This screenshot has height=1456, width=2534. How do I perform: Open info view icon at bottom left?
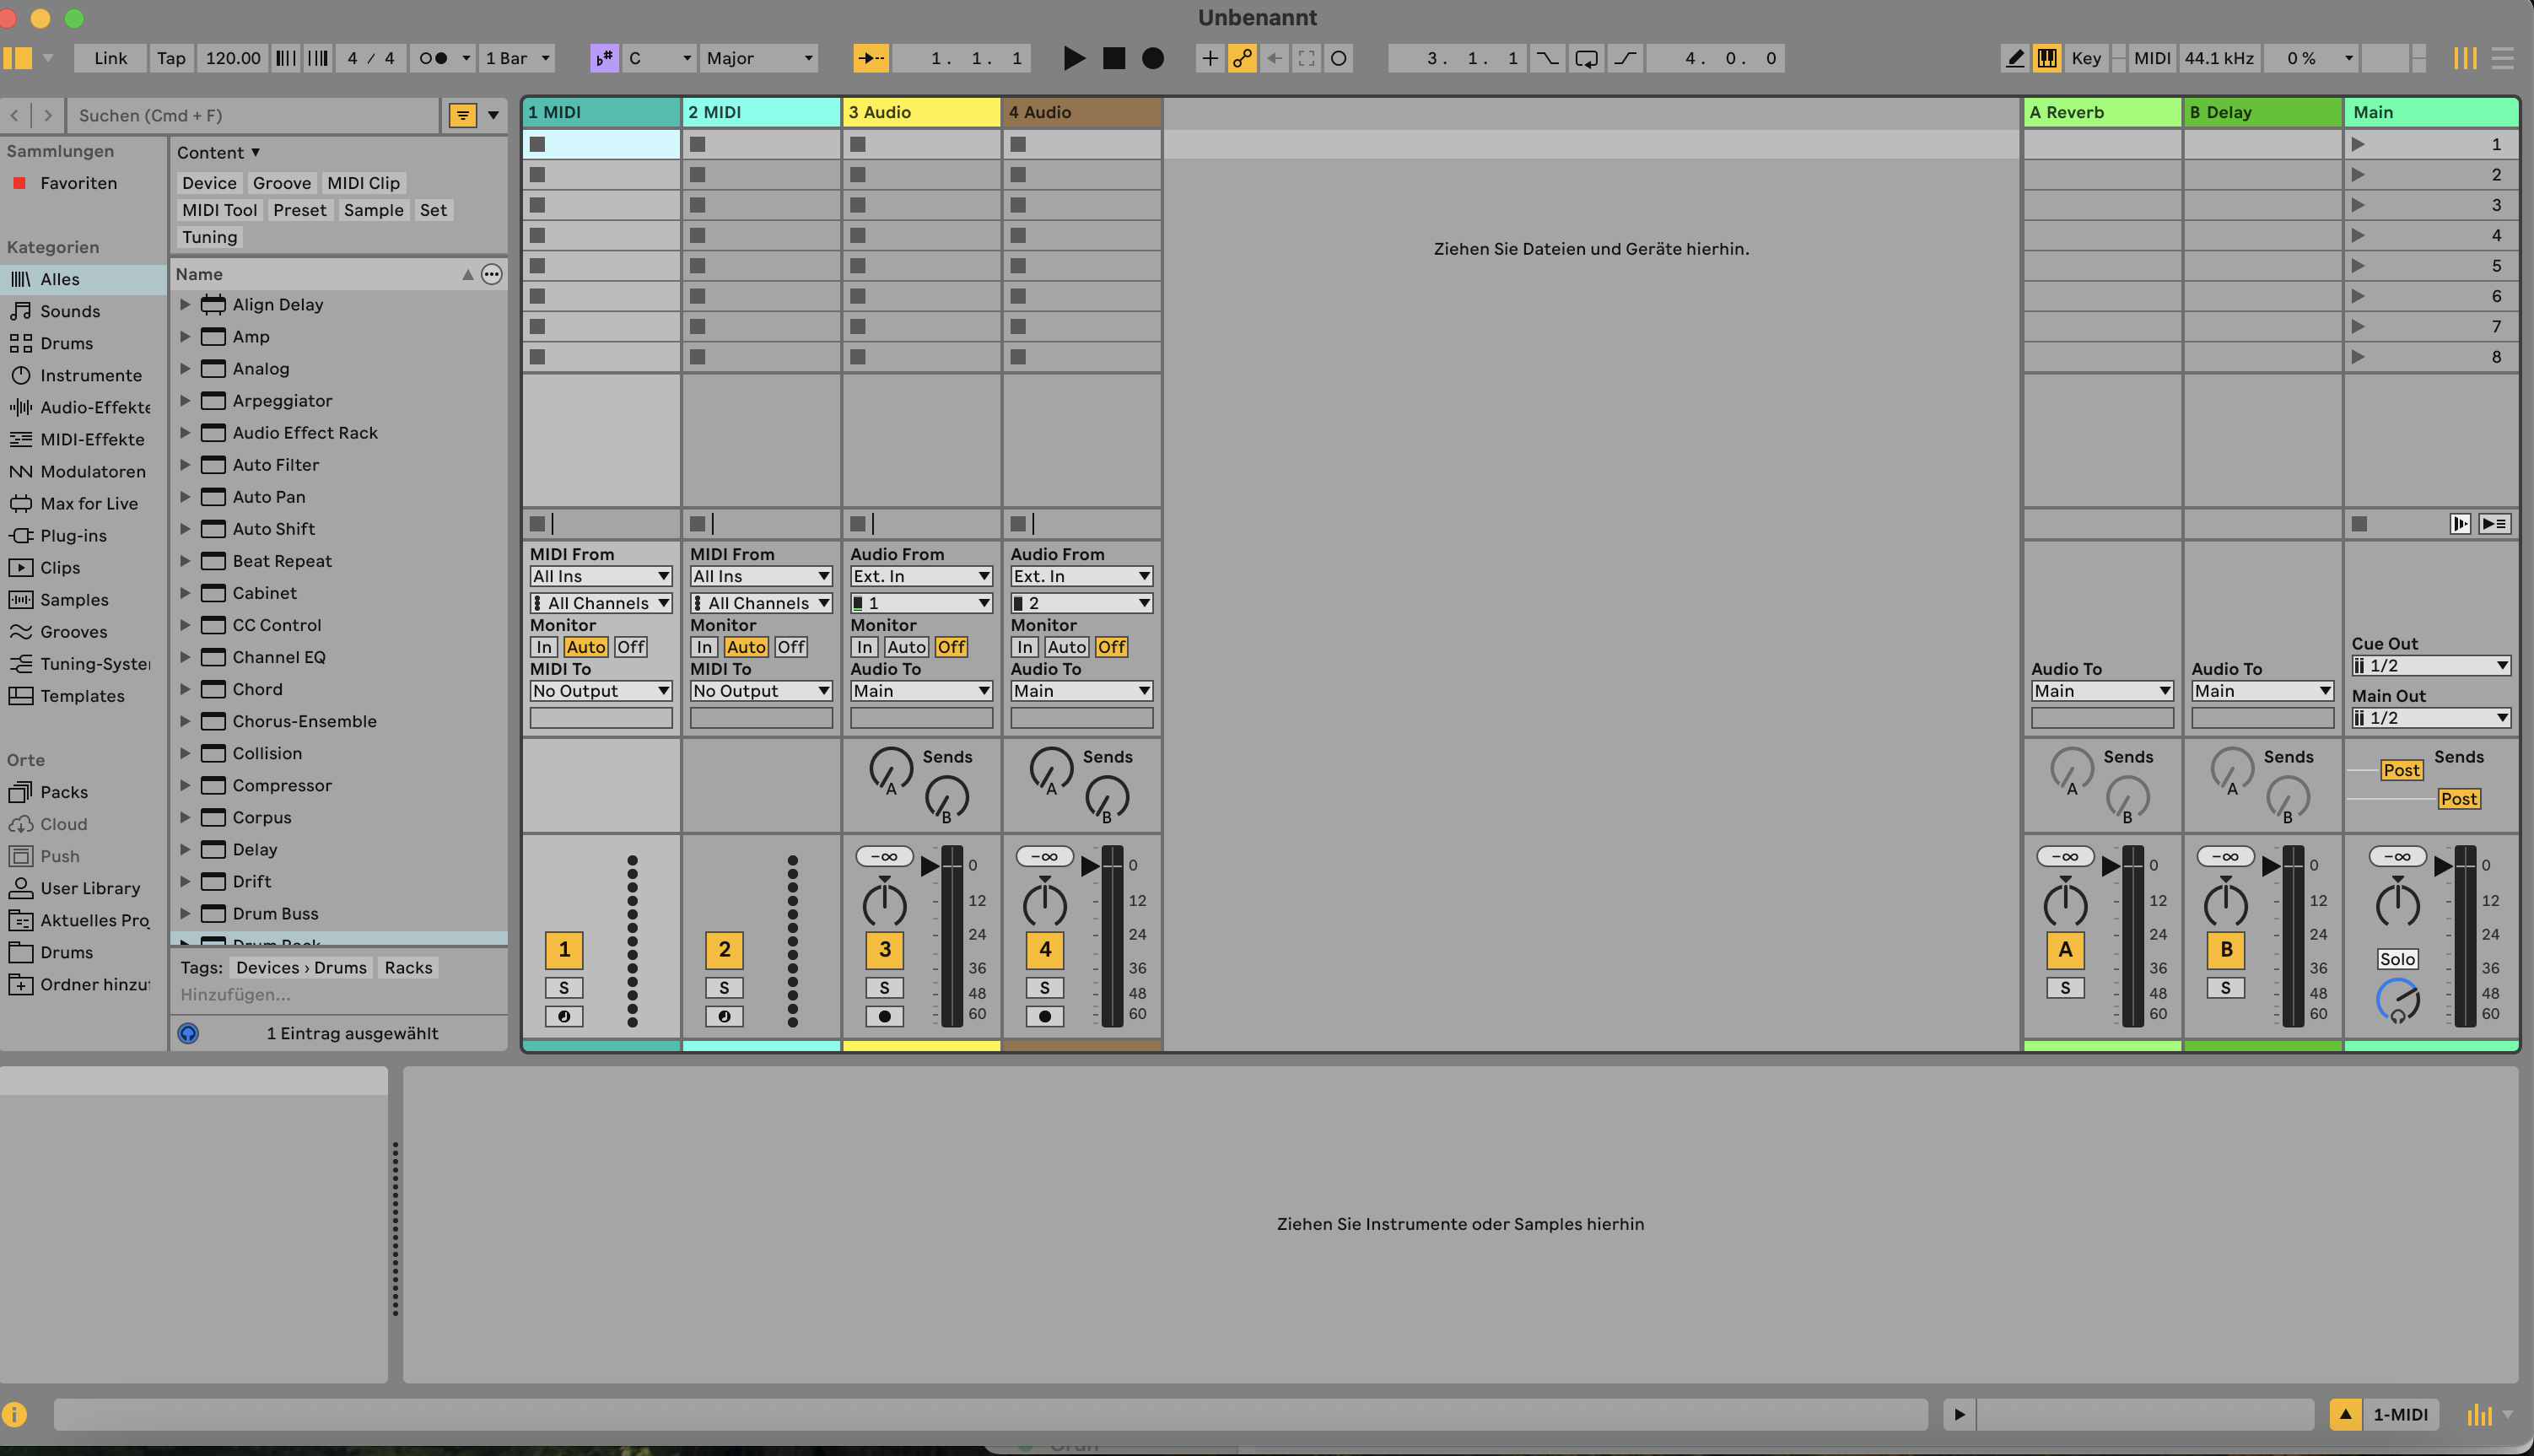click(14, 1414)
